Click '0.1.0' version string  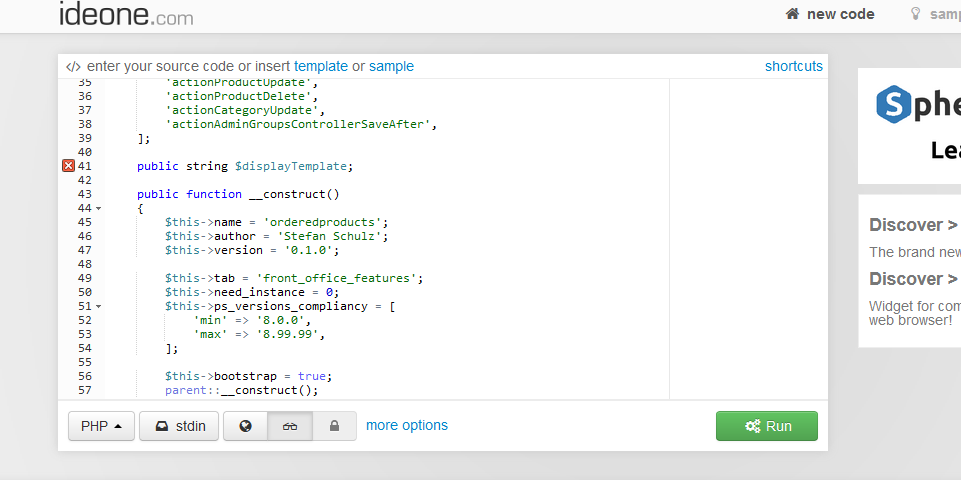pyautogui.click(x=309, y=250)
